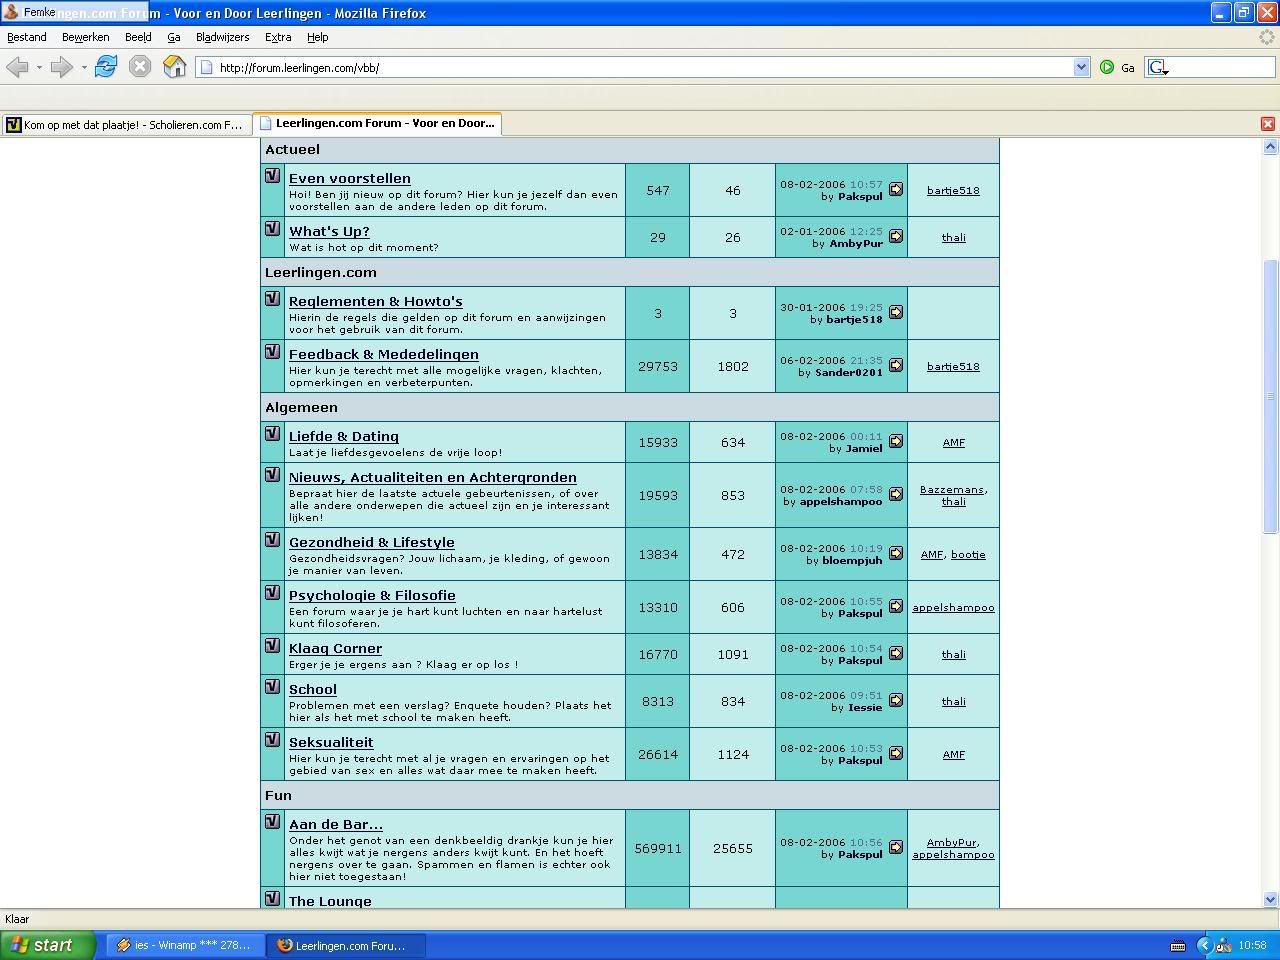Click the forum status icon beside Klaag Corner
1280x960 pixels.
[x=272, y=646]
